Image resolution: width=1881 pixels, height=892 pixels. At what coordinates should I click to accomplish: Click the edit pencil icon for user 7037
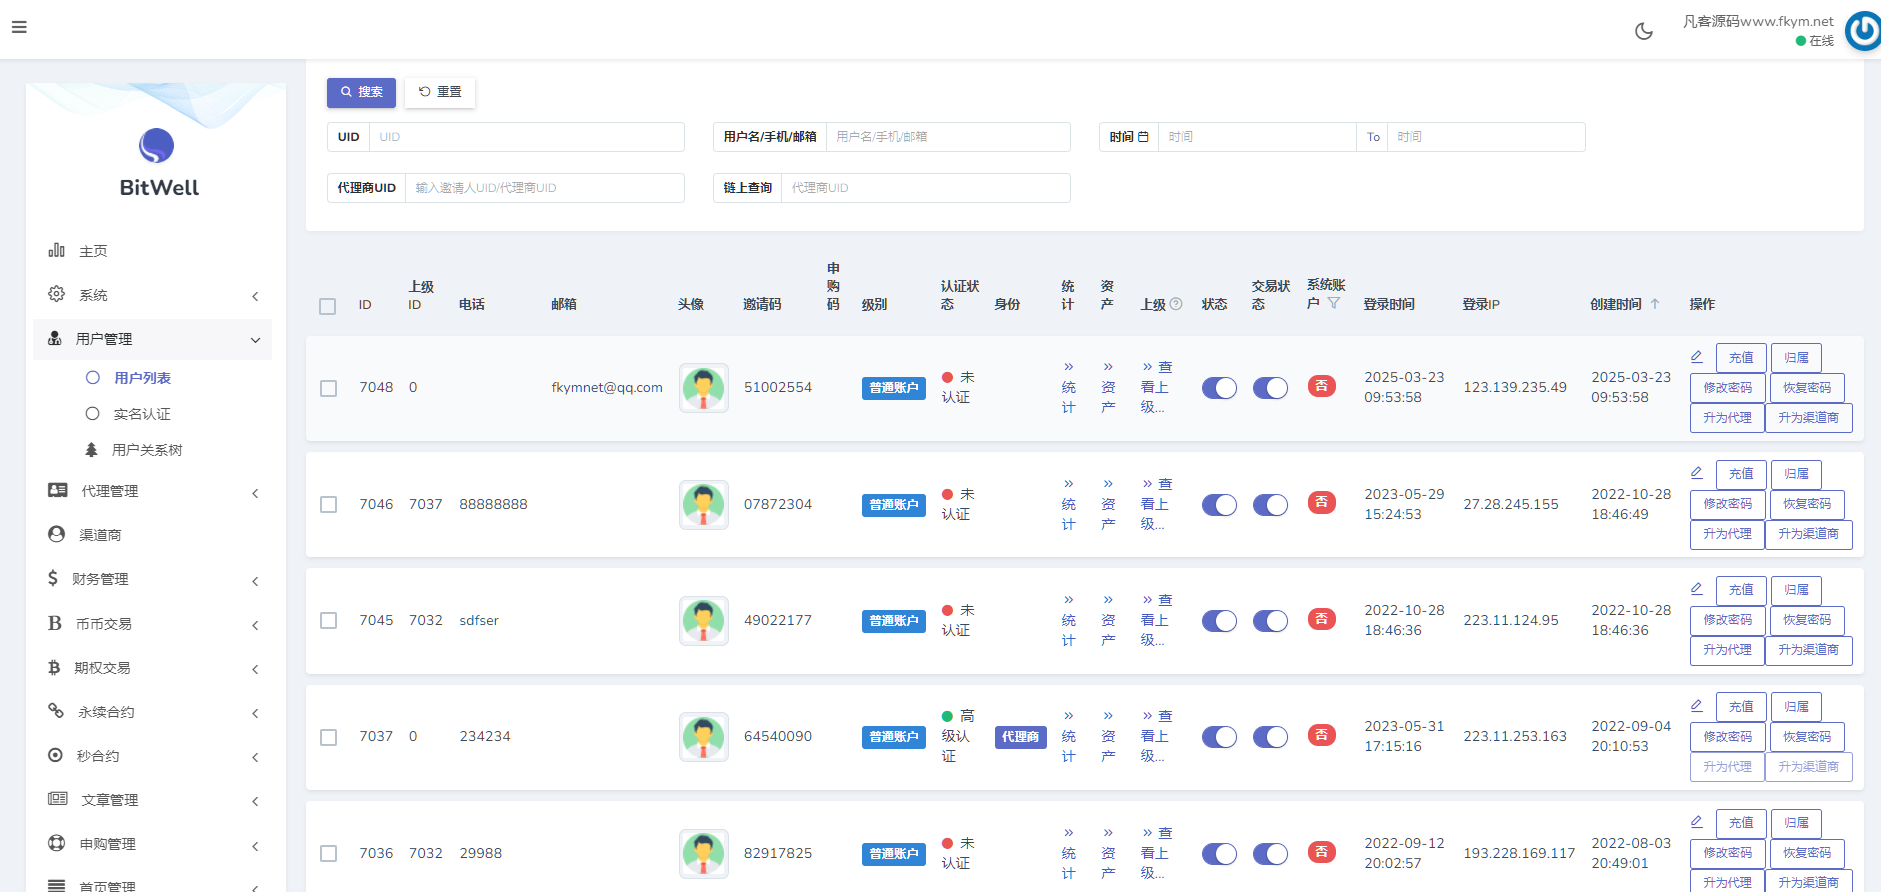[1697, 706]
